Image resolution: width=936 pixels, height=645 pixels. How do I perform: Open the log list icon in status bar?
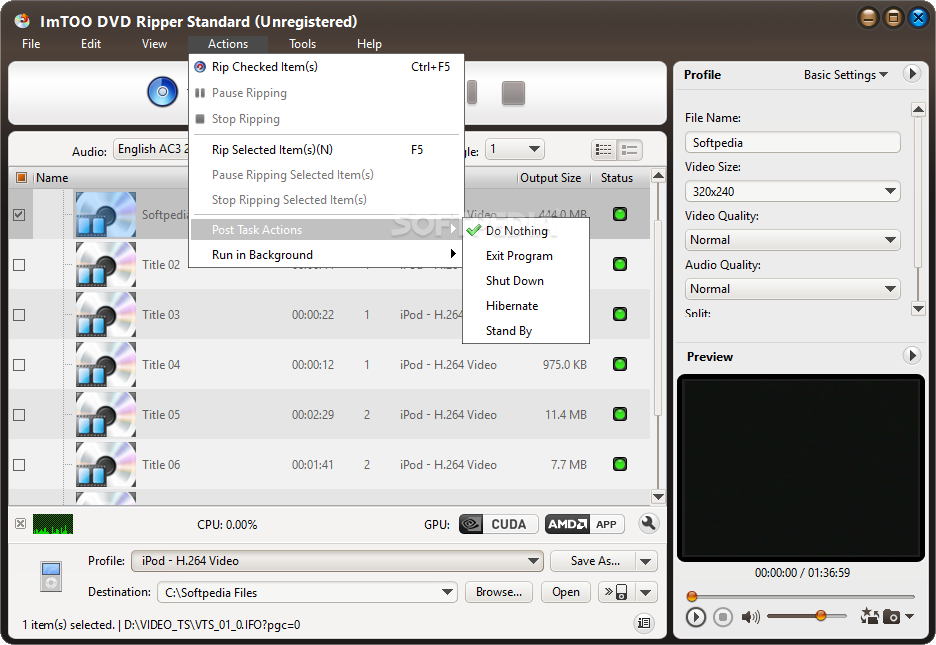[644, 623]
